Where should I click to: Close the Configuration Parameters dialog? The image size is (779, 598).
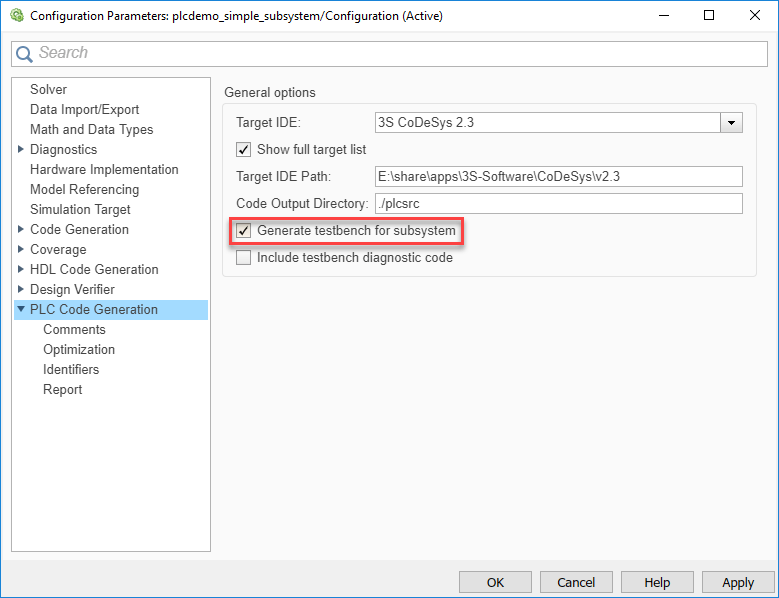[x=755, y=15]
